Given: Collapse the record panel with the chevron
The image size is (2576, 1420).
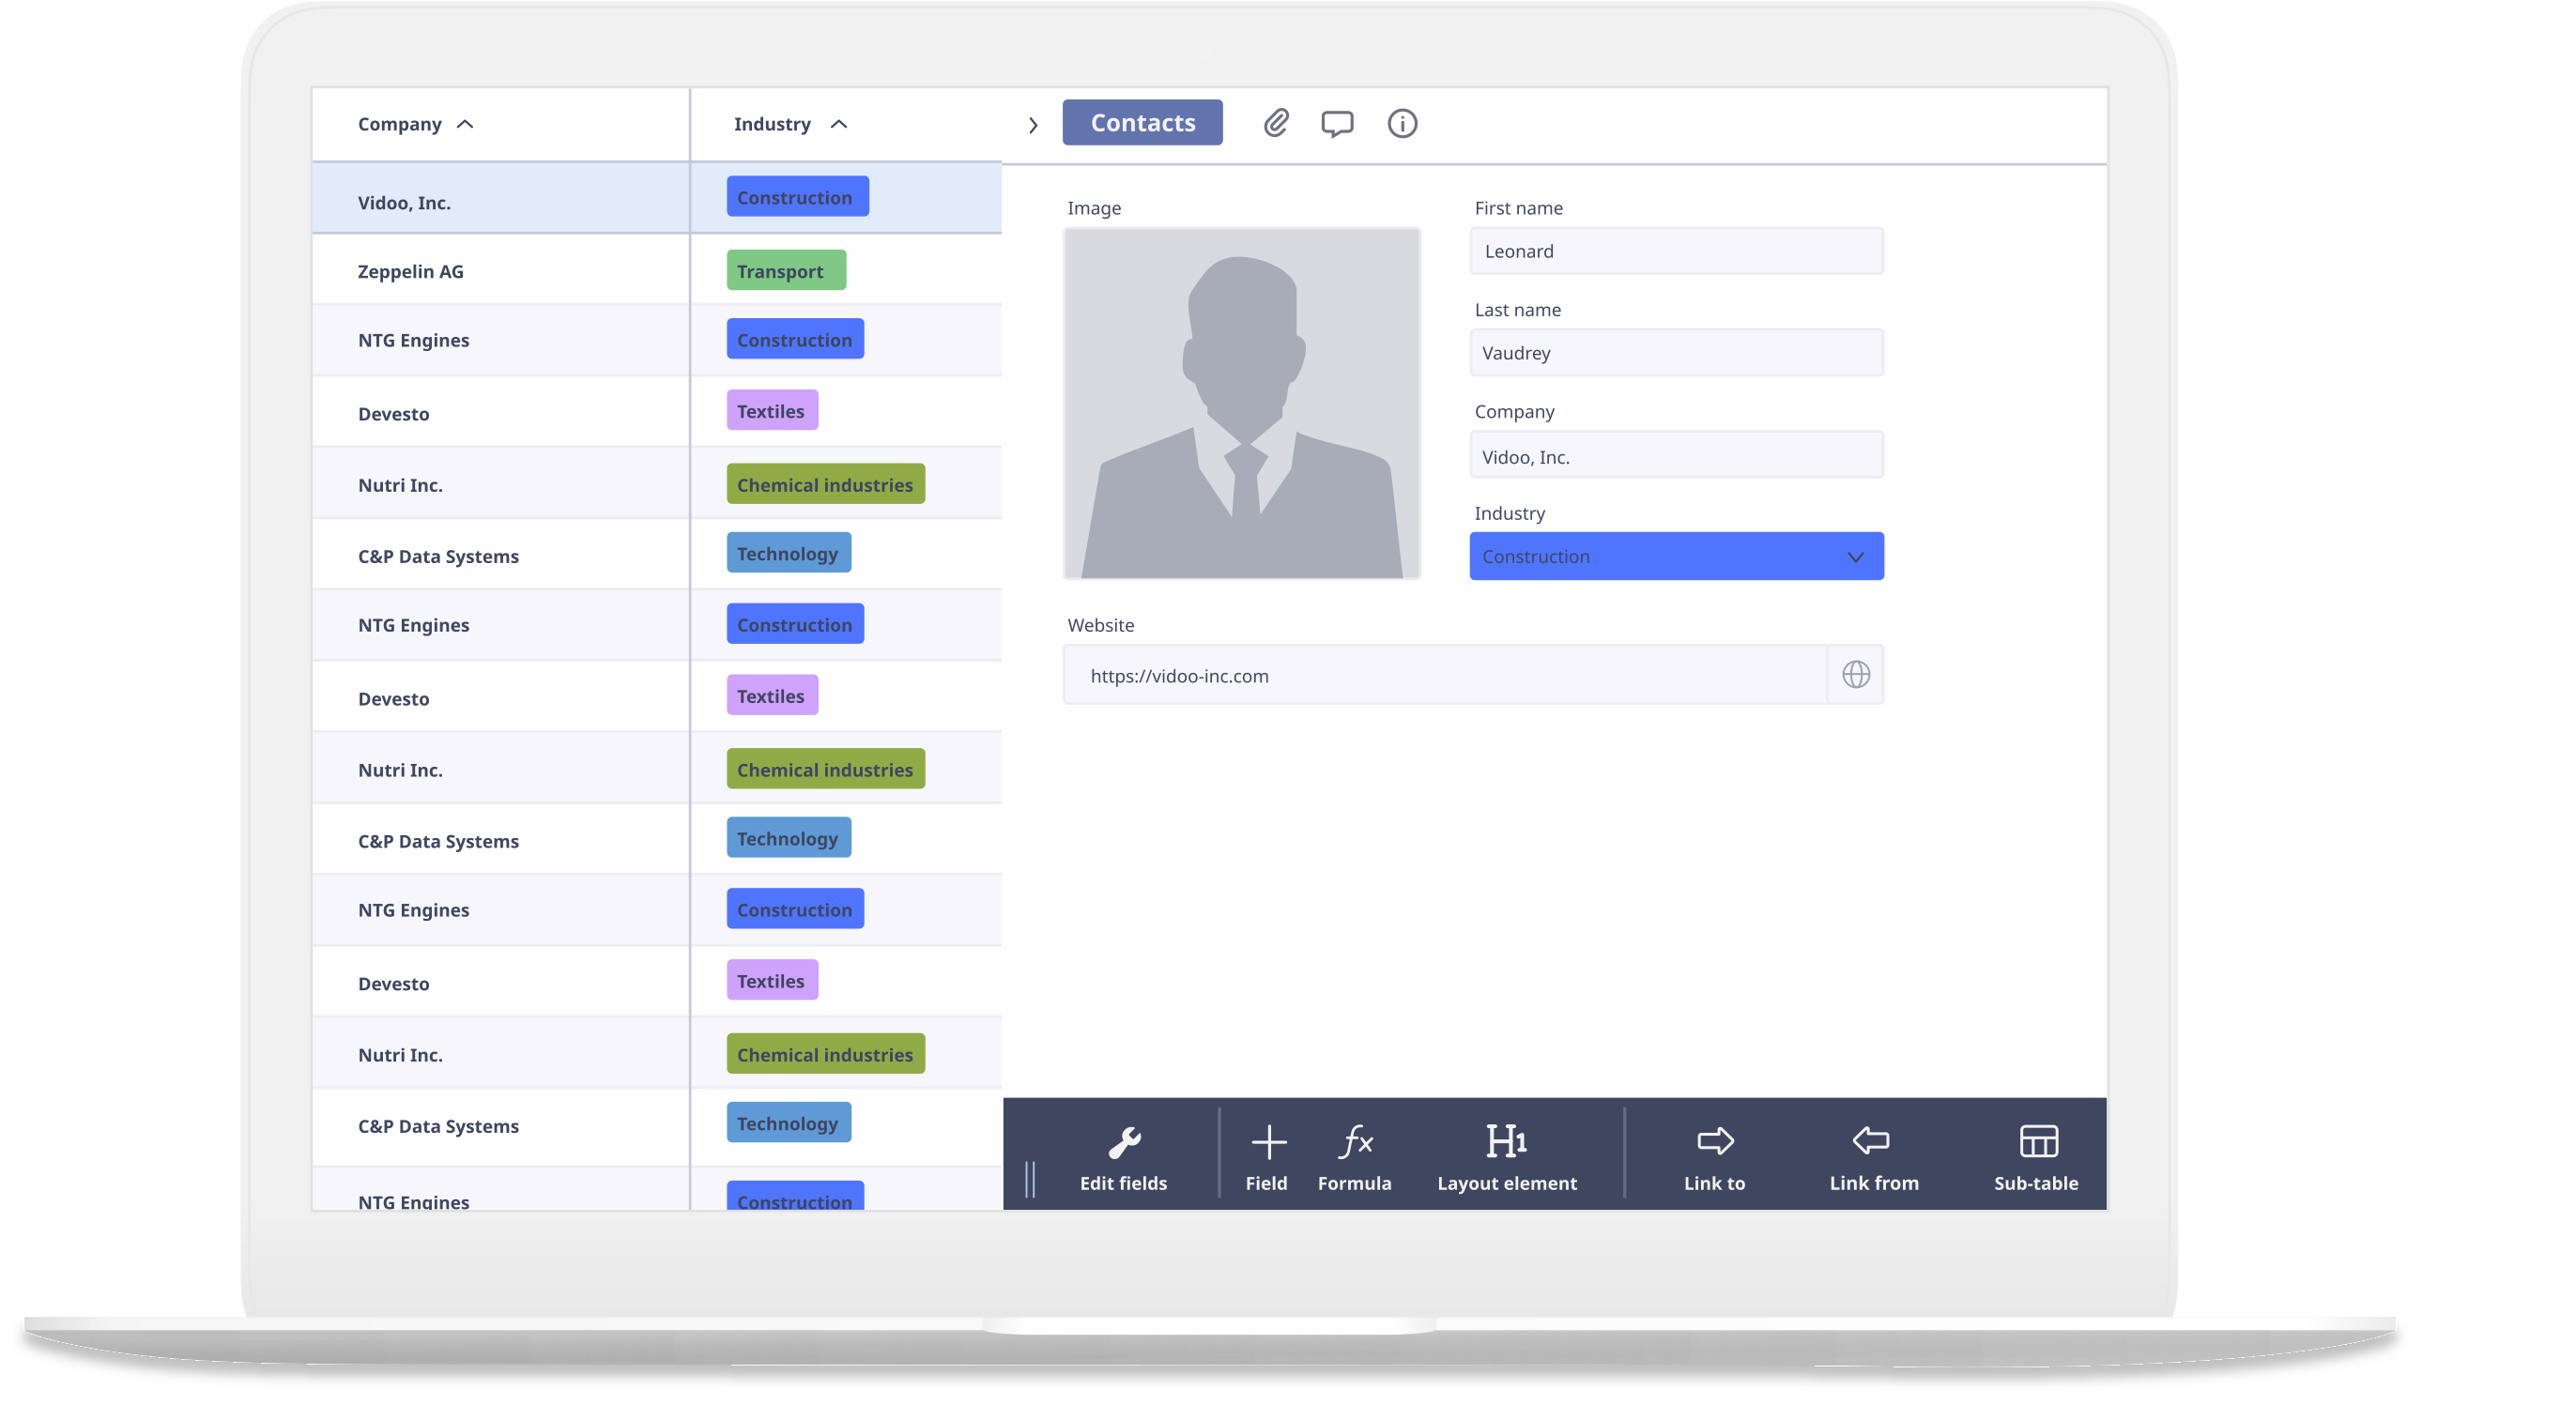Looking at the screenshot, I should (1034, 124).
